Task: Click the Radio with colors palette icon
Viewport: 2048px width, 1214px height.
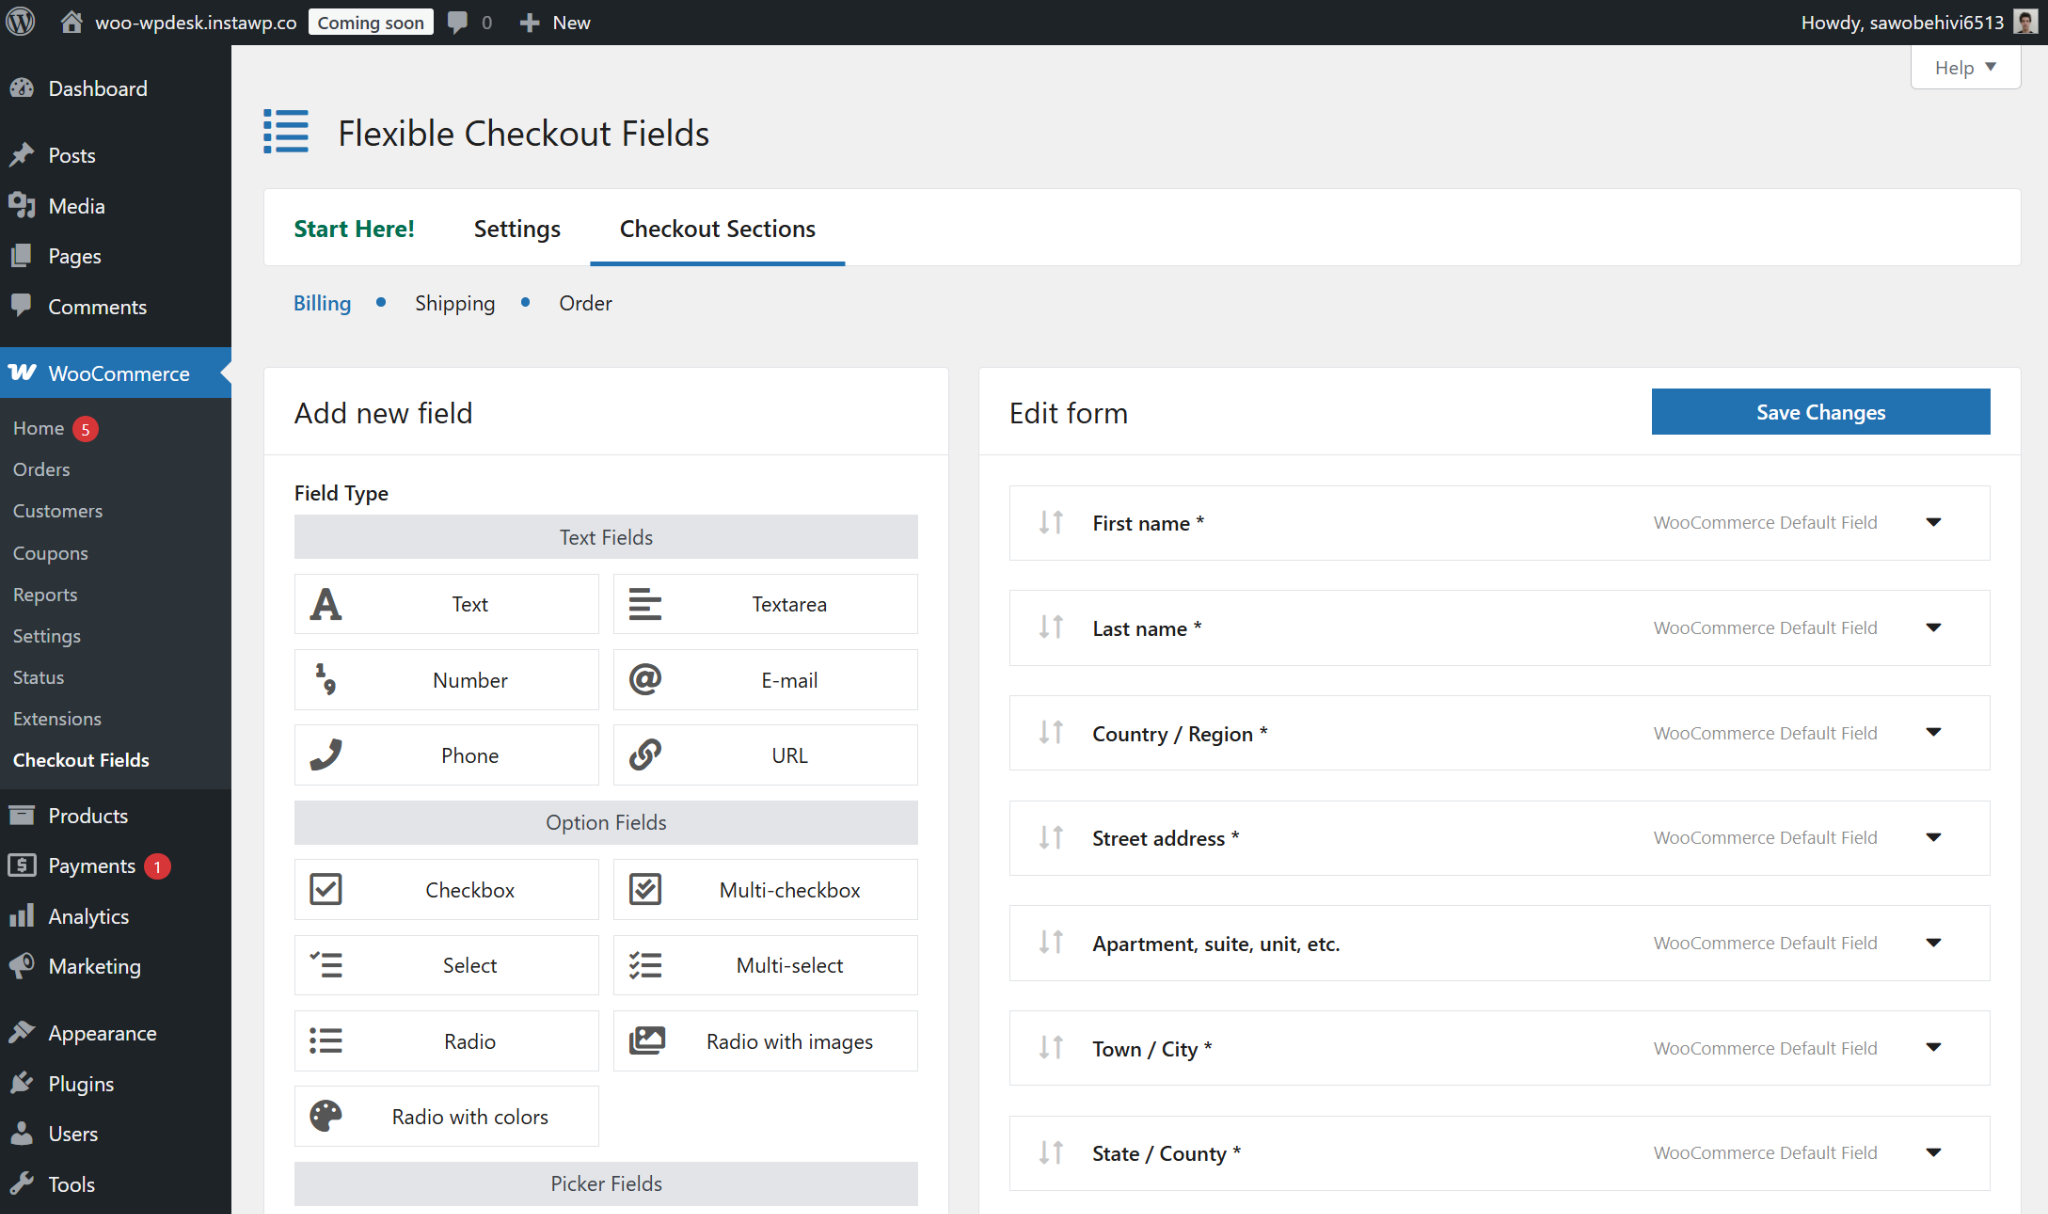Action: [326, 1116]
